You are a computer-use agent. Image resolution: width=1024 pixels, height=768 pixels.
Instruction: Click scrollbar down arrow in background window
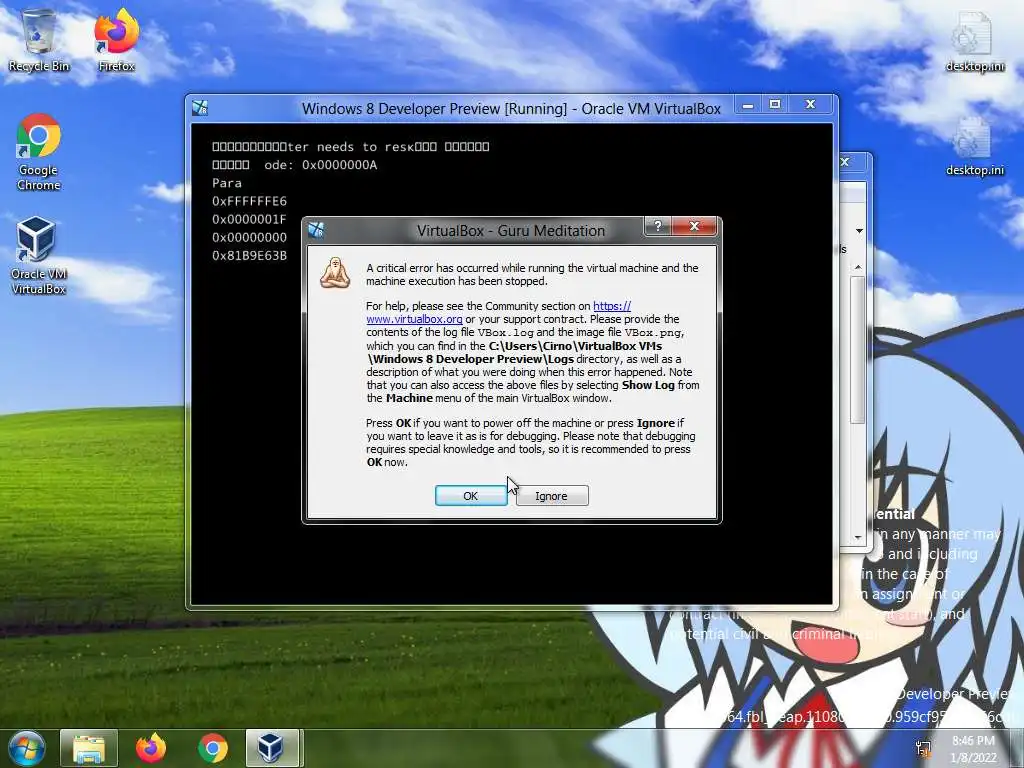858,537
